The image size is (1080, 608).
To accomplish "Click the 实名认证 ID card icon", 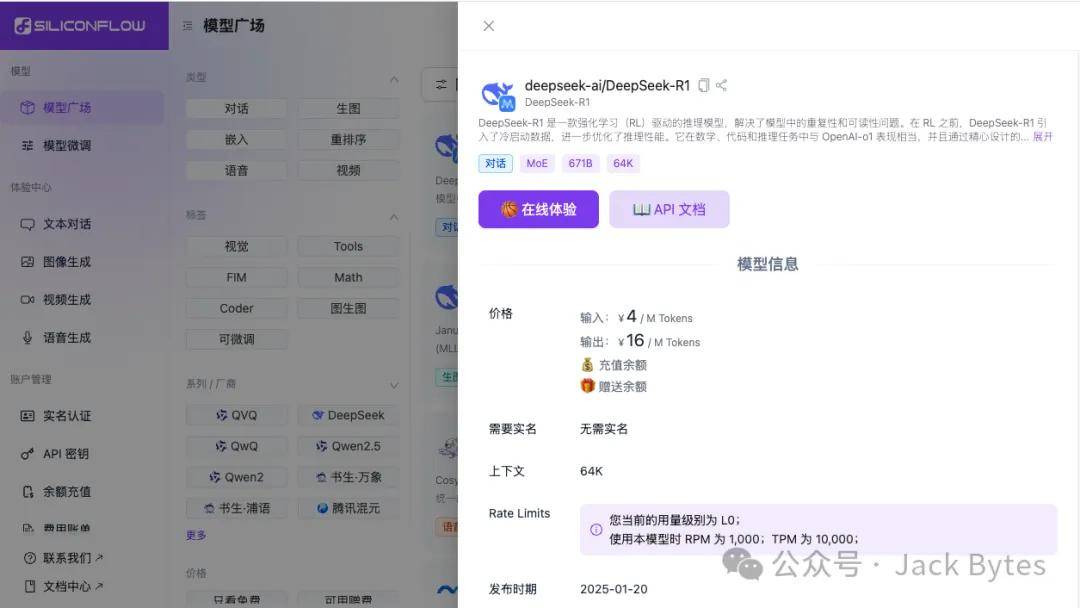I will [x=28, y=416].
